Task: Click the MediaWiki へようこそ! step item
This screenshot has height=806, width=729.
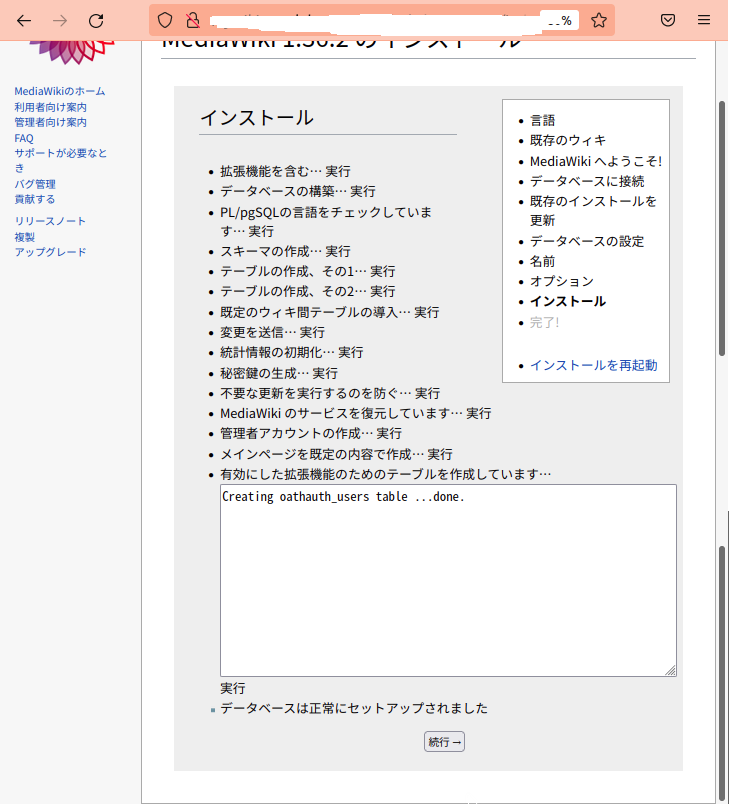Action: point(596,161)
